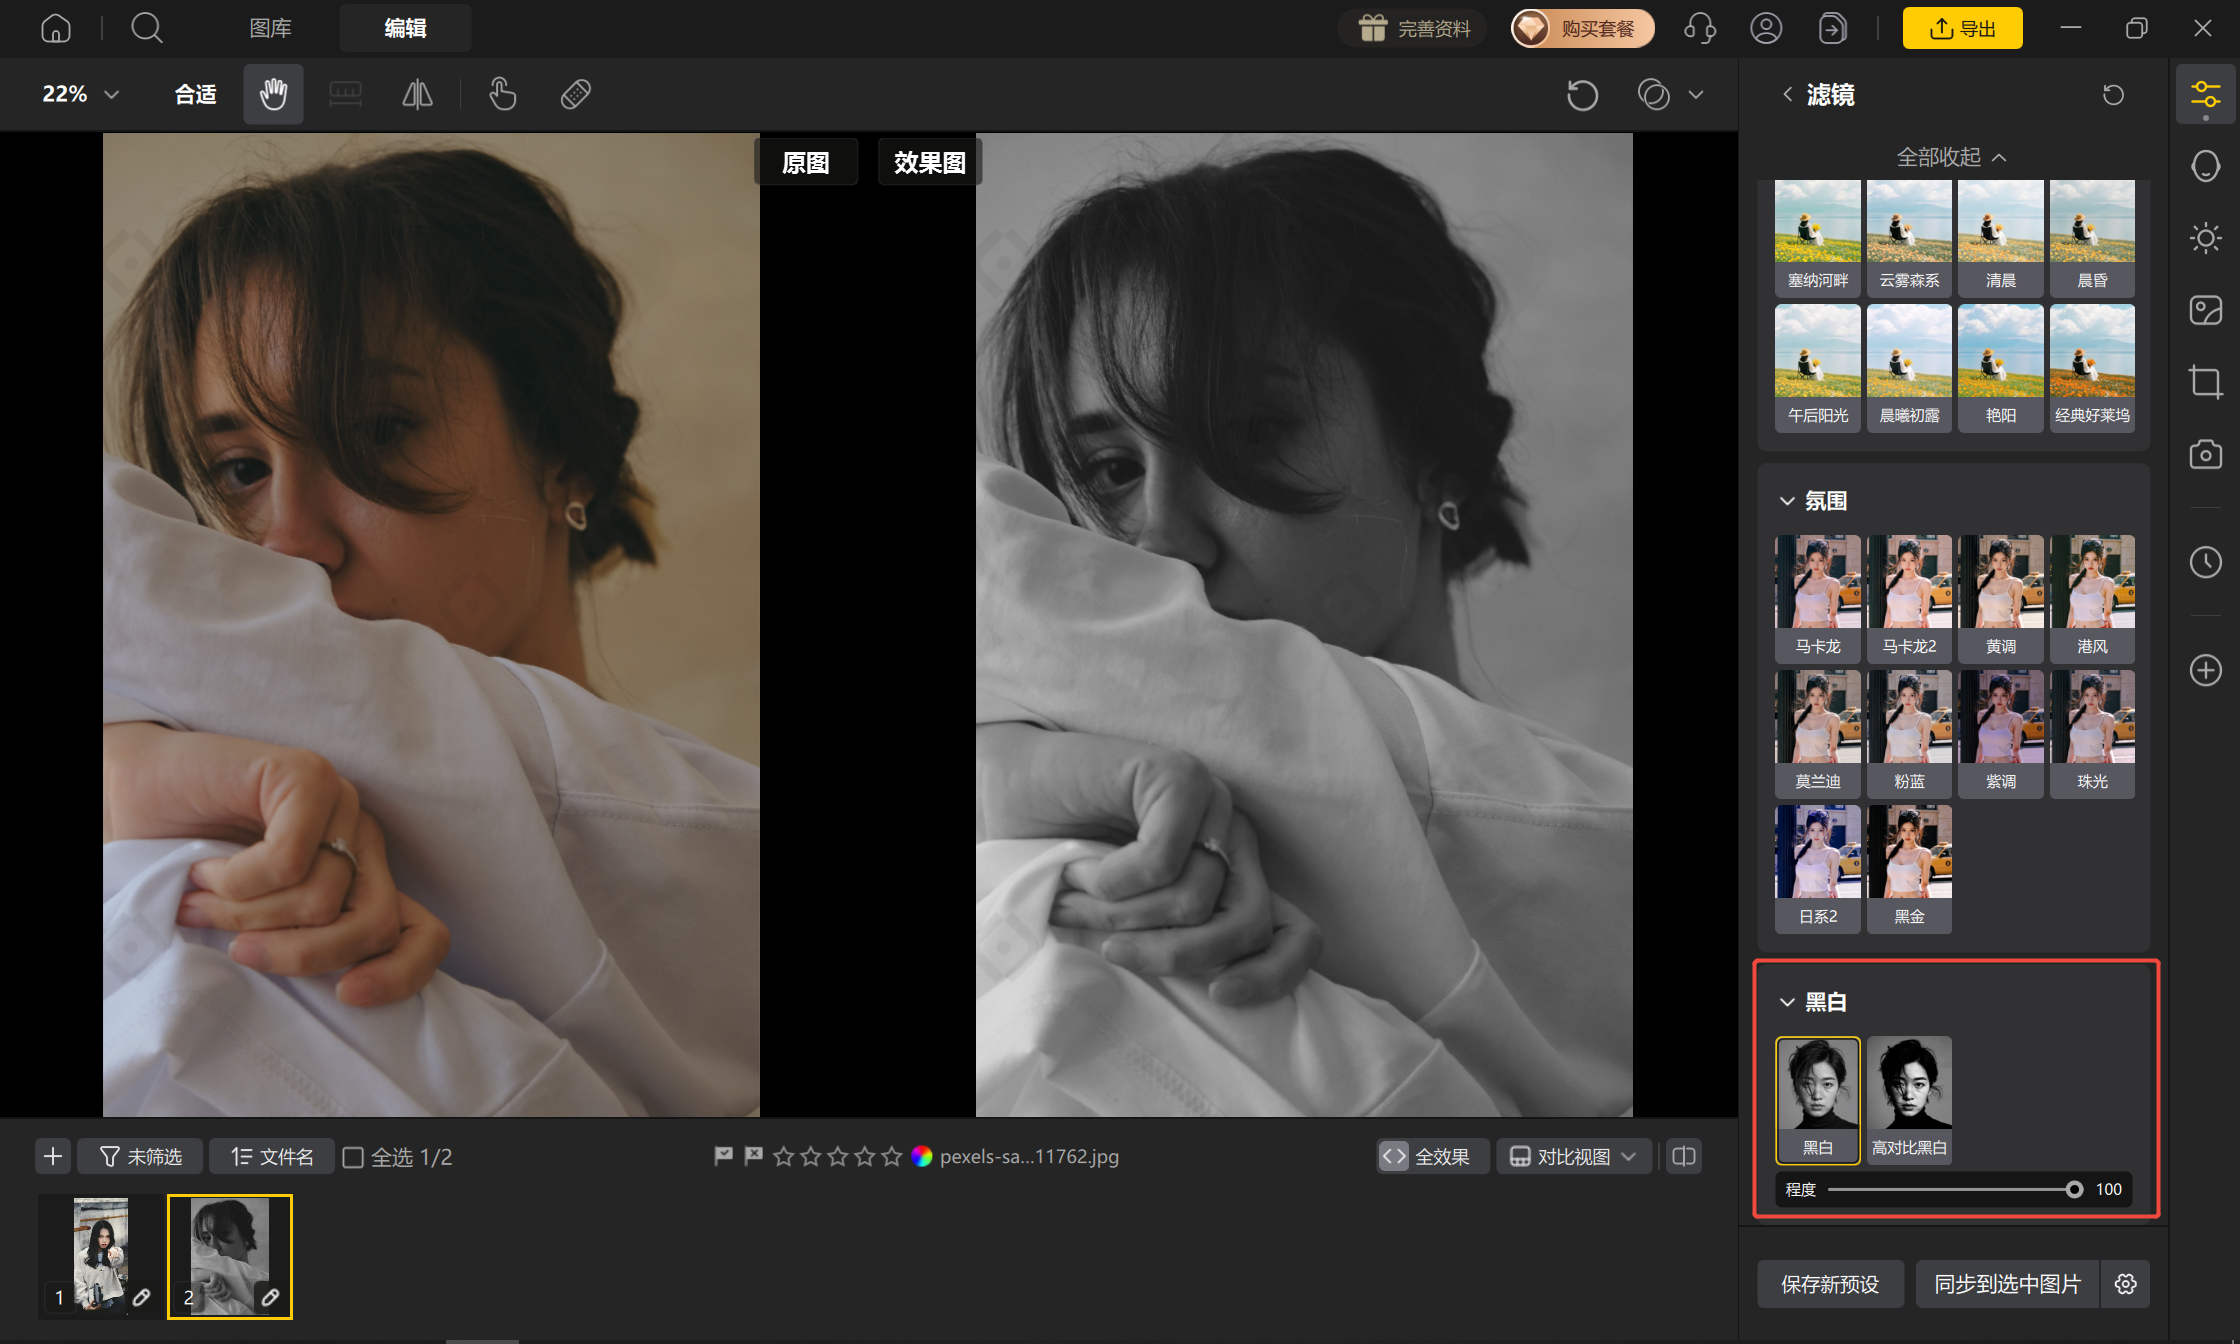Open the 22% zoom dropdown
Screen dimensions: 2240x1344
[x=80, y=94]
